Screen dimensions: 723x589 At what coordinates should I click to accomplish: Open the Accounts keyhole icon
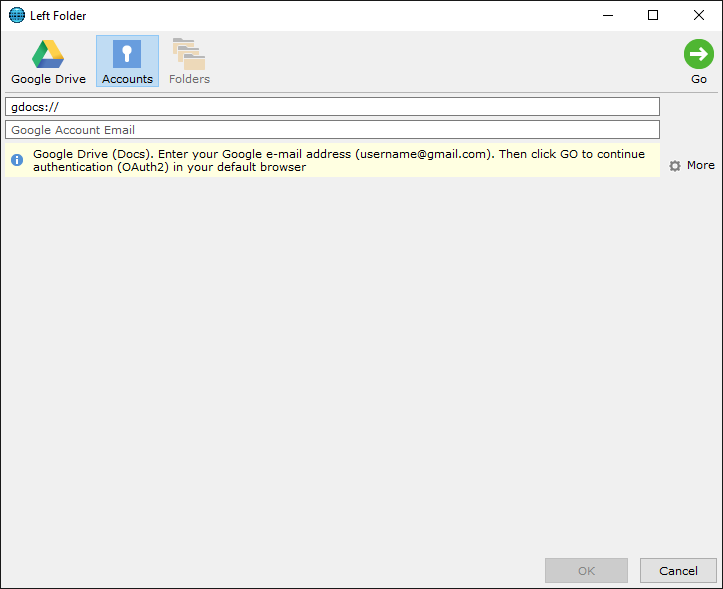pyautogui.click(x=127, y=54)
